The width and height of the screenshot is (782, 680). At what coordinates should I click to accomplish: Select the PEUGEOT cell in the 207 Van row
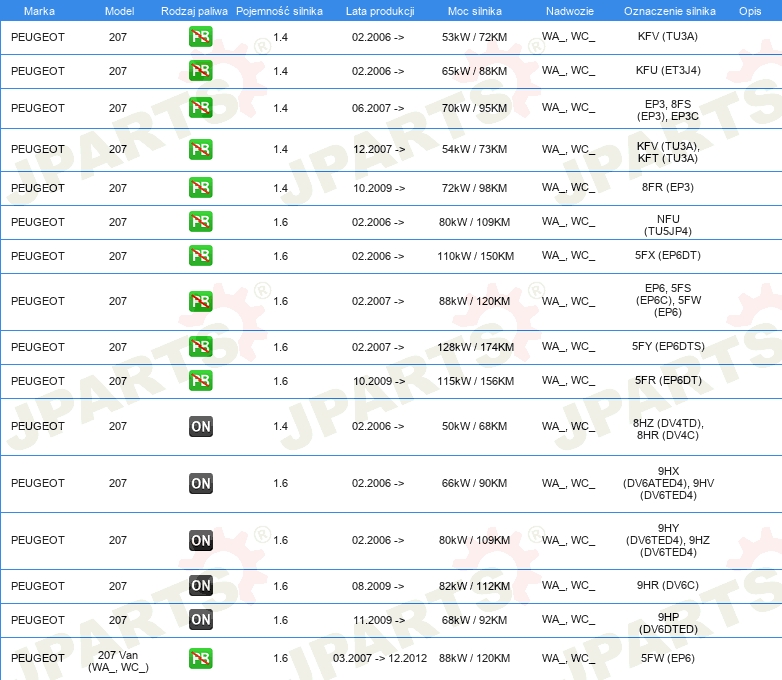point(38,659)
